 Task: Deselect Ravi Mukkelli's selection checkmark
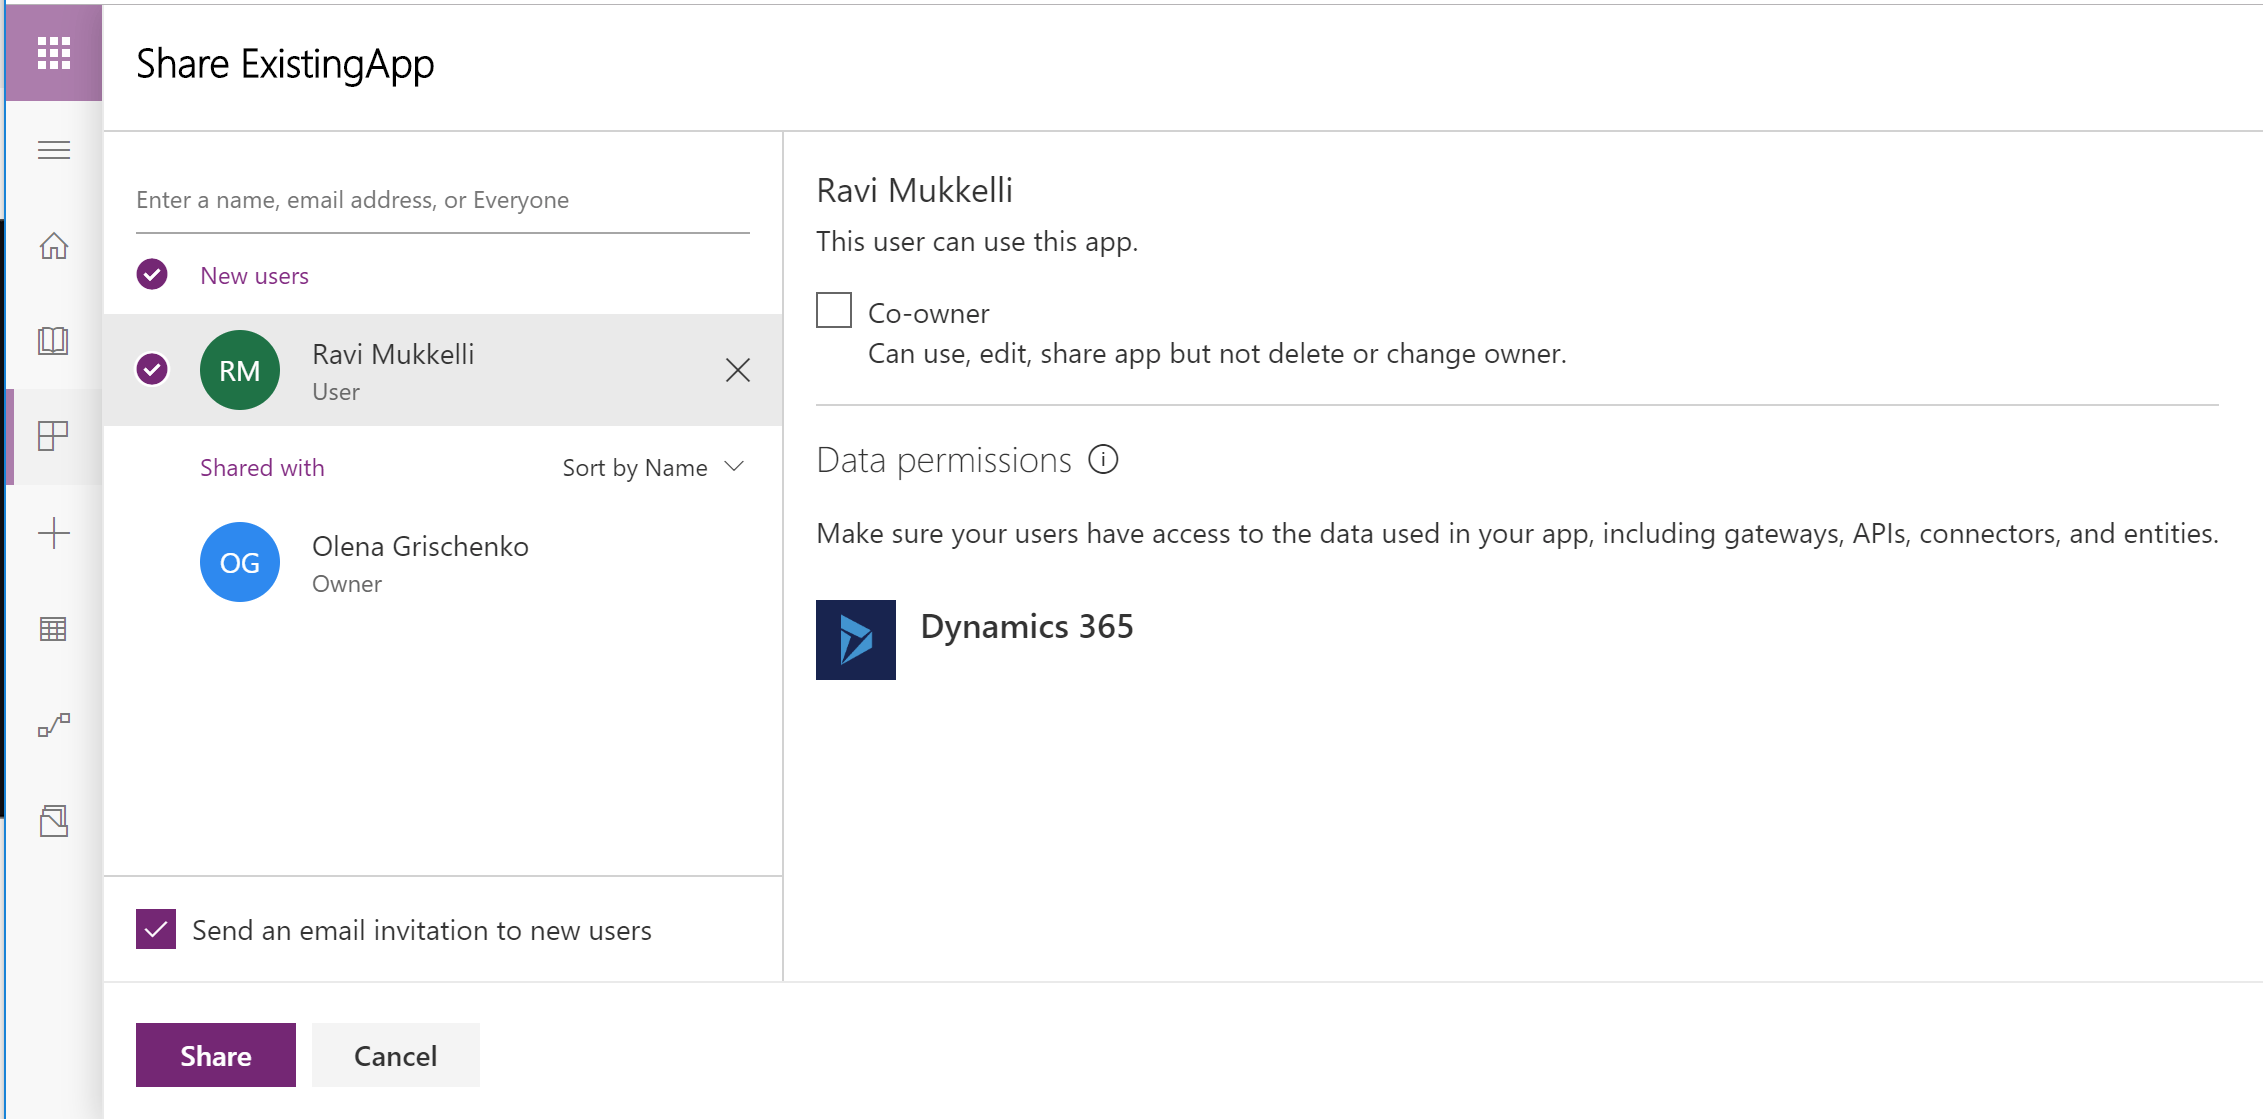152,370
